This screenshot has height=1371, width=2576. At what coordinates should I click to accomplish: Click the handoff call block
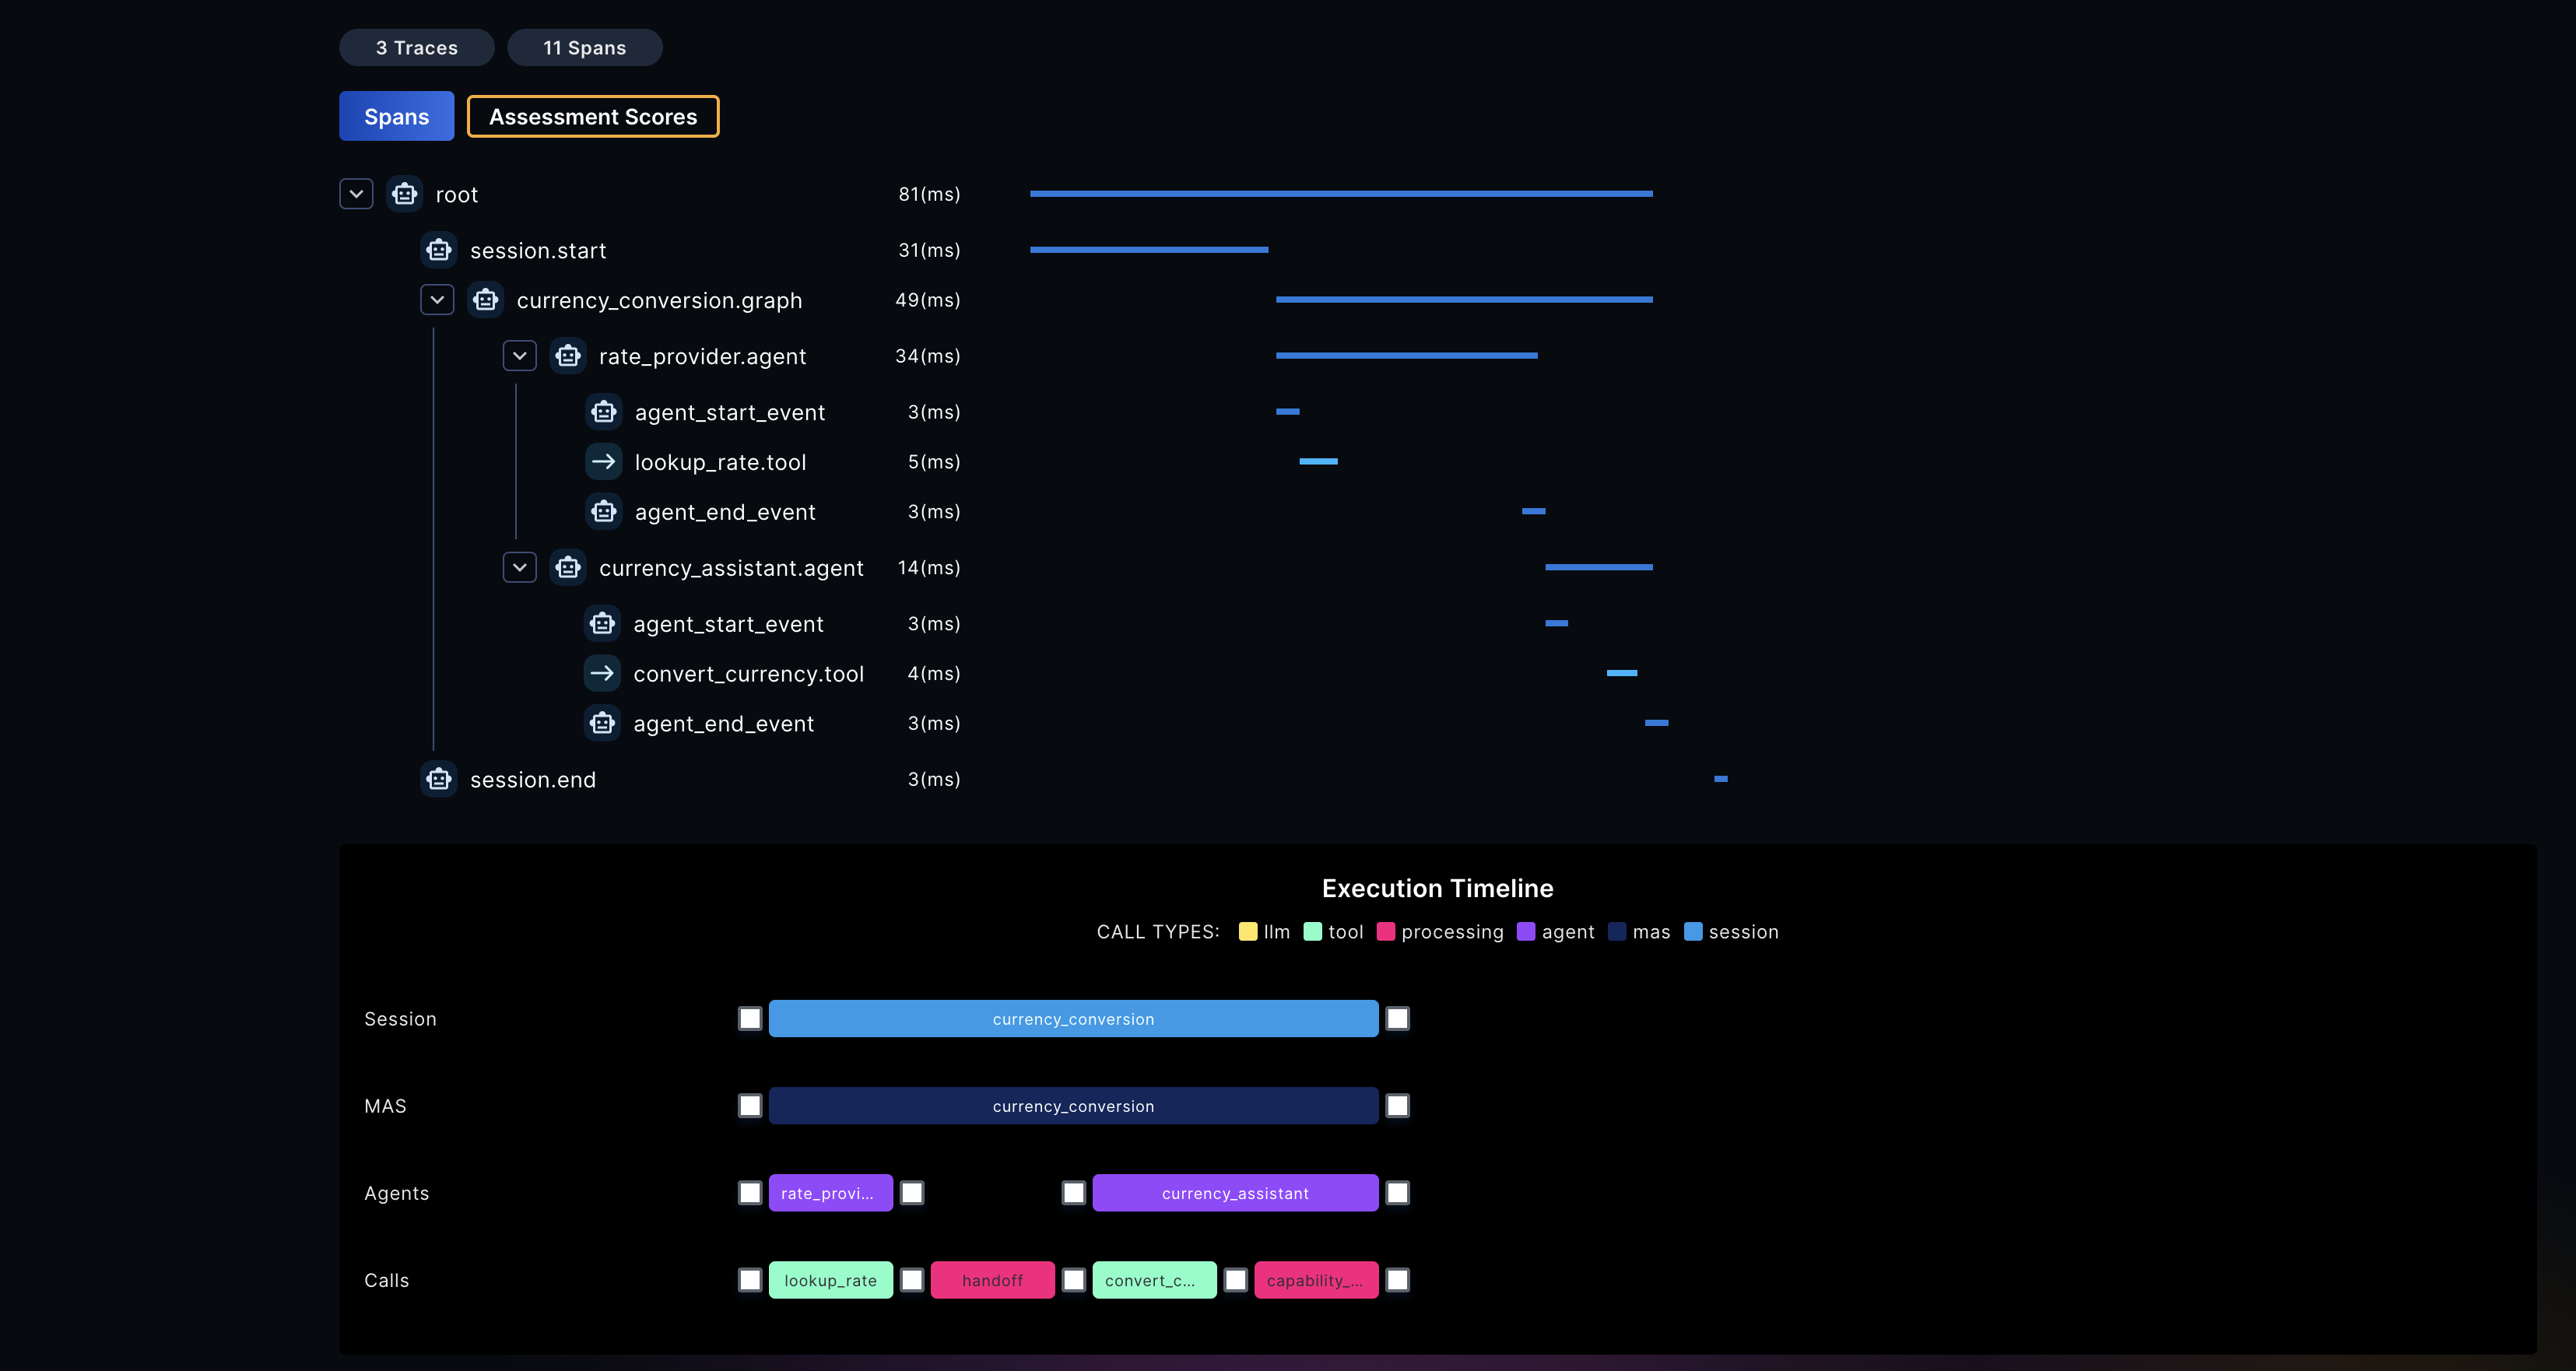[992, 1280]
